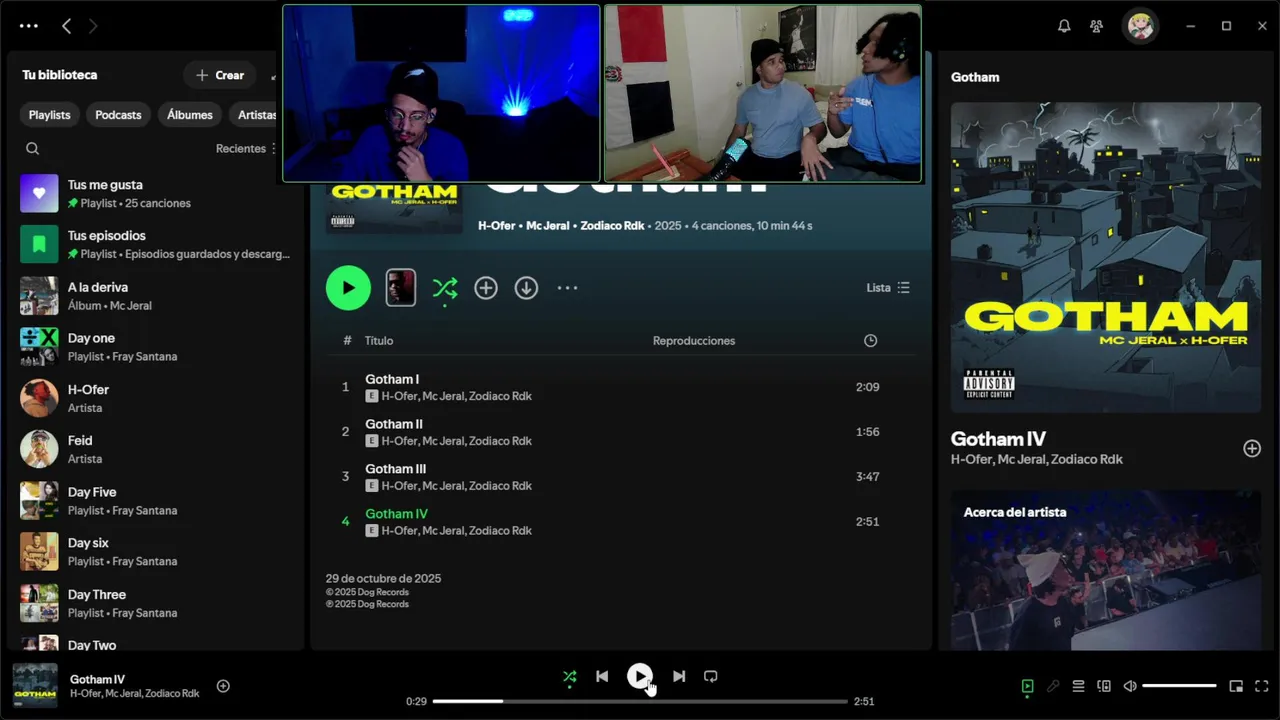This screenshot has width=1280, height=720.
Task: Open the user profile avatar
Action: (1141, 26)
